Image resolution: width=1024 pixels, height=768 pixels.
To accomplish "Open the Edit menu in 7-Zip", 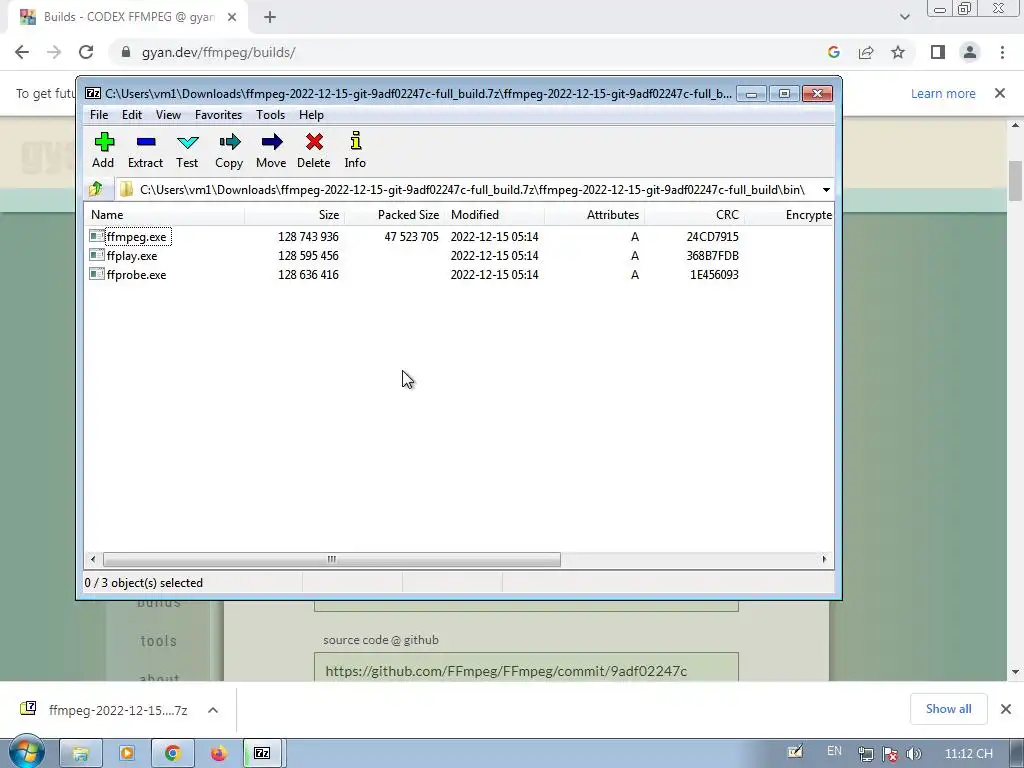I will (x=132, y=115).
